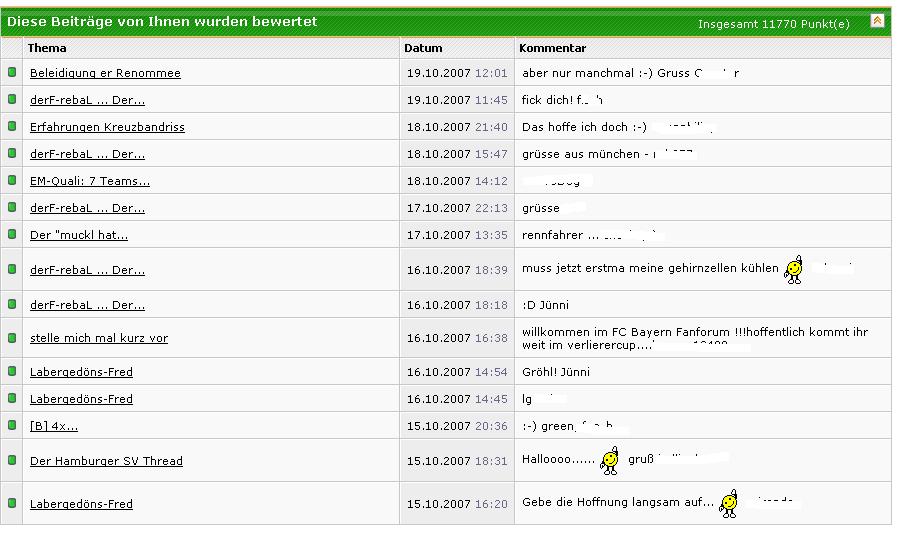This screenshot has height=538, width=902.
Task: Follow the stelle mich mal kurz vor link
Action: [99, 338]
